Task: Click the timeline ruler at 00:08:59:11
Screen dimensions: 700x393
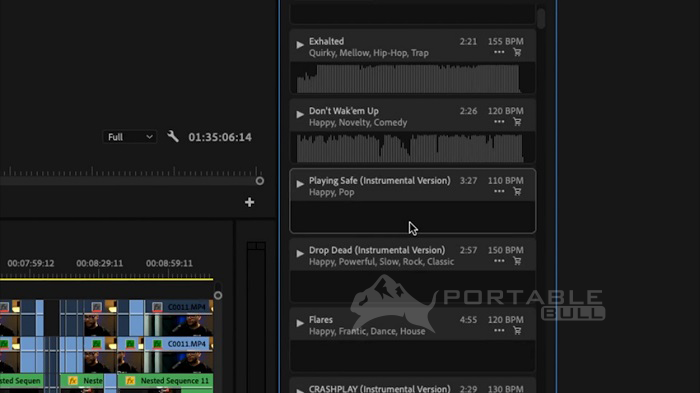Action: [x=169, y=263]
